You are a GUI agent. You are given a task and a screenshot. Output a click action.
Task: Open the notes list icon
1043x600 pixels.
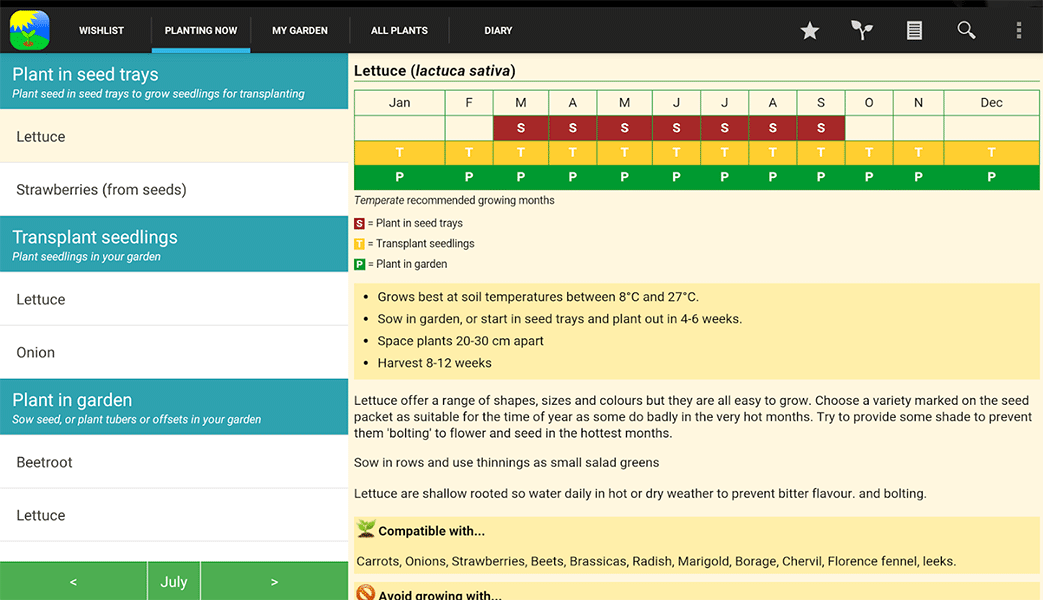[914, 31]
